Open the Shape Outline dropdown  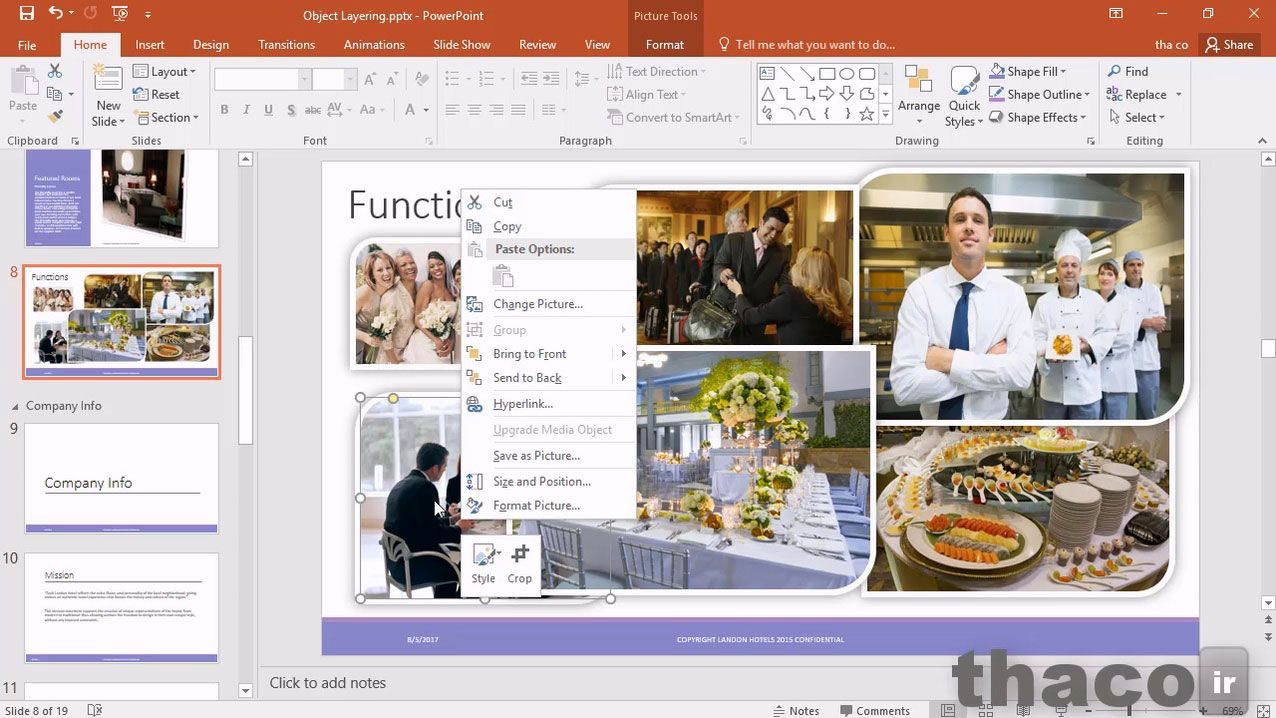click(x=1040, y=94)
